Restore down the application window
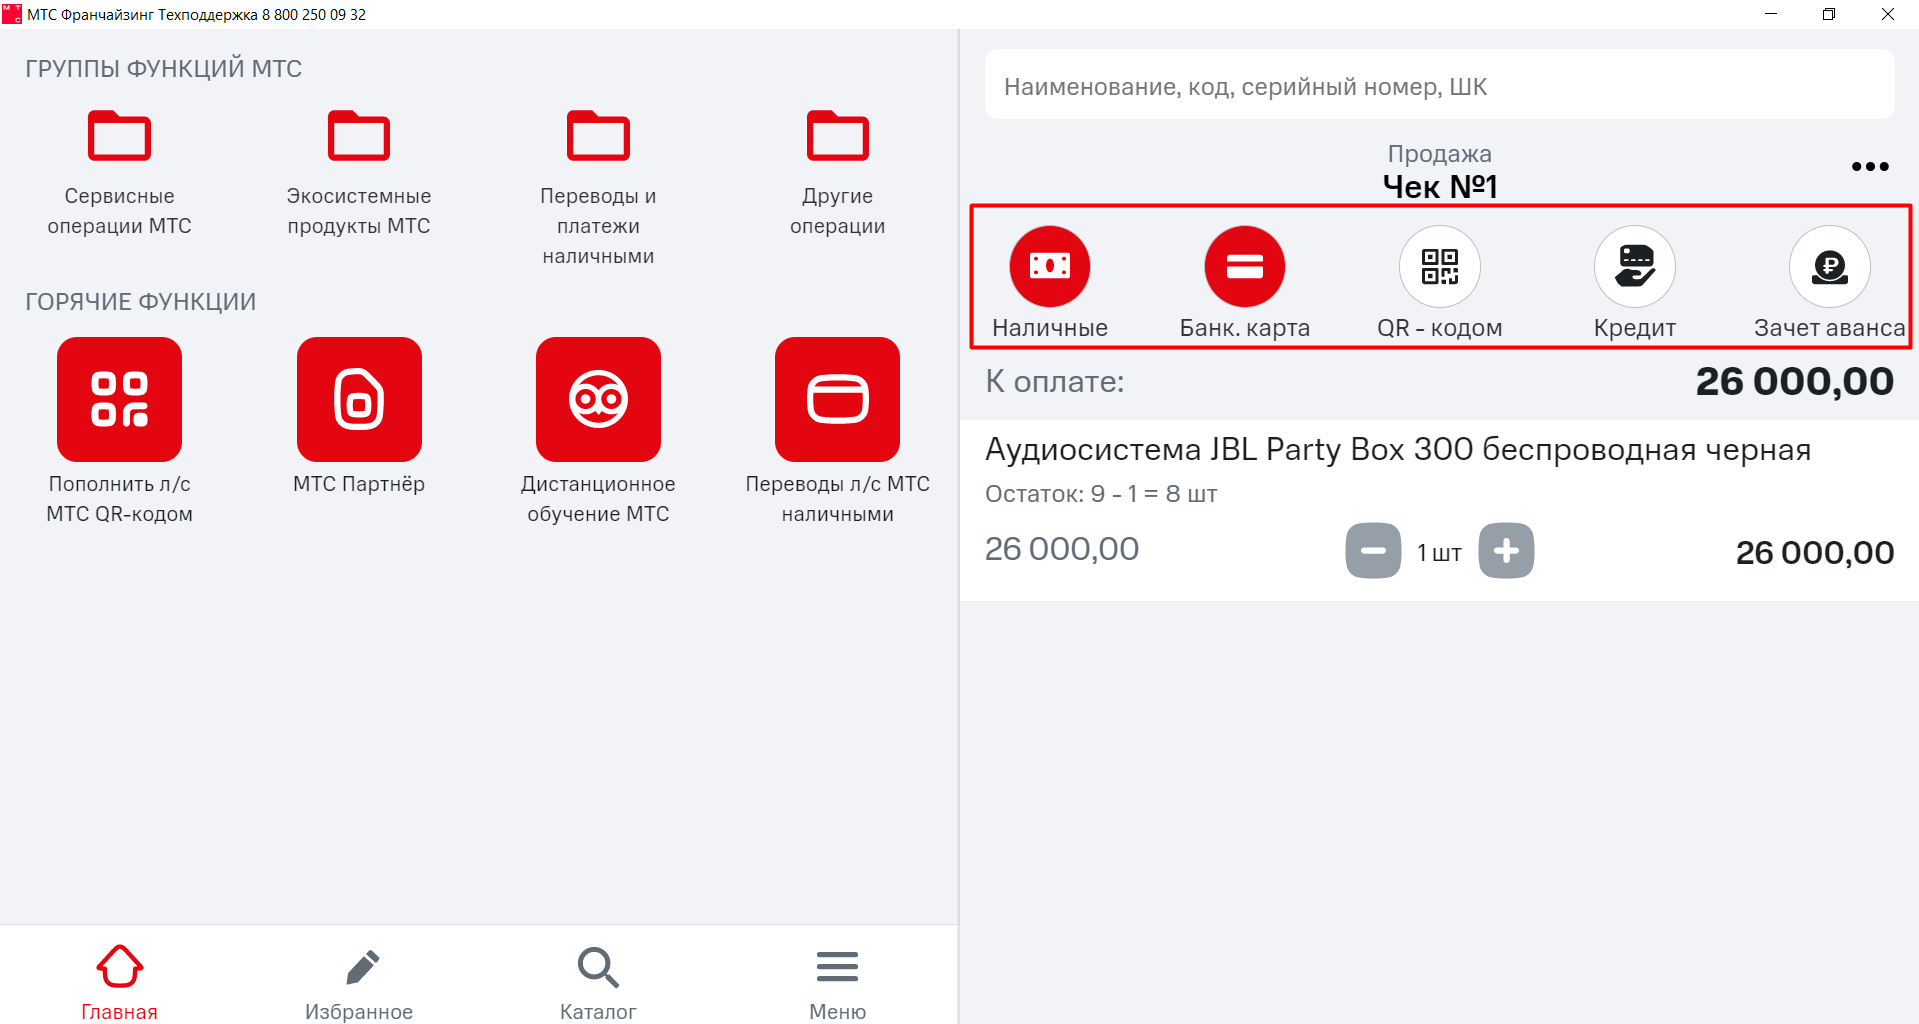 (x=1829, y=14)
